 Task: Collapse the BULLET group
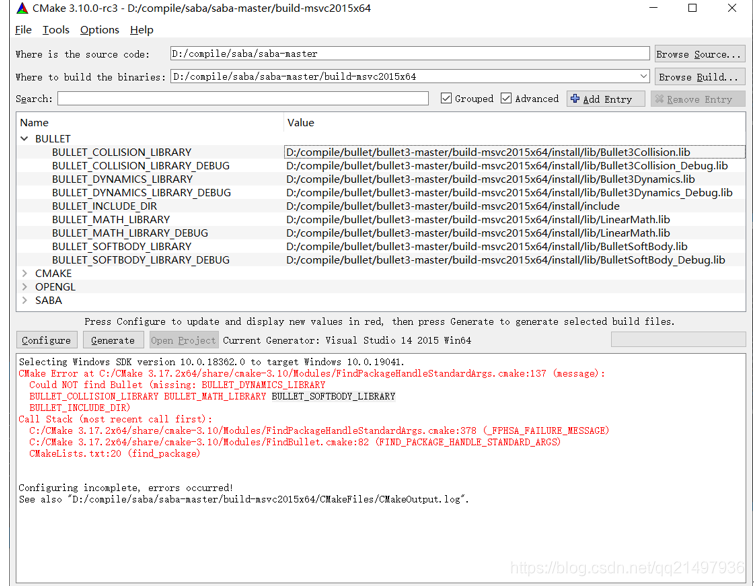(x=25, y=138)
